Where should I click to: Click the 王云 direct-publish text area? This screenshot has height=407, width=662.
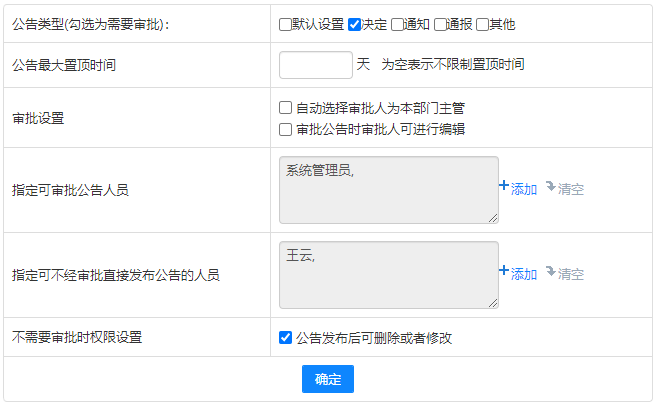[389, 274]
